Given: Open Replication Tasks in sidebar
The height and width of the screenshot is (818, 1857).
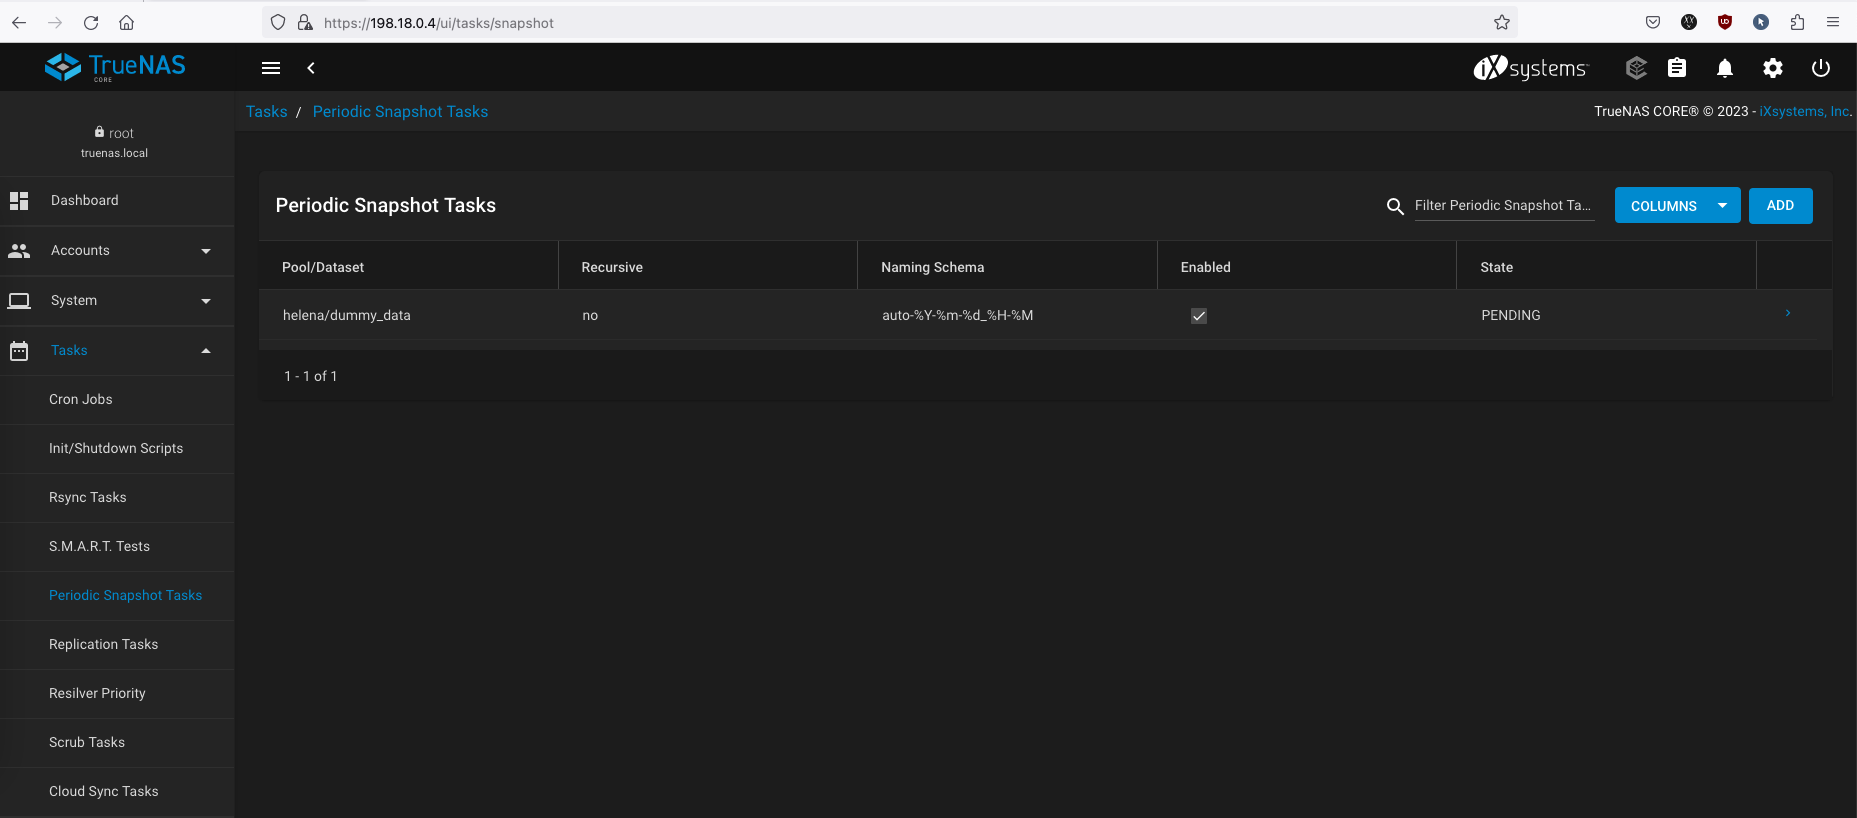Looking at the screenshot, I should 104,645.
